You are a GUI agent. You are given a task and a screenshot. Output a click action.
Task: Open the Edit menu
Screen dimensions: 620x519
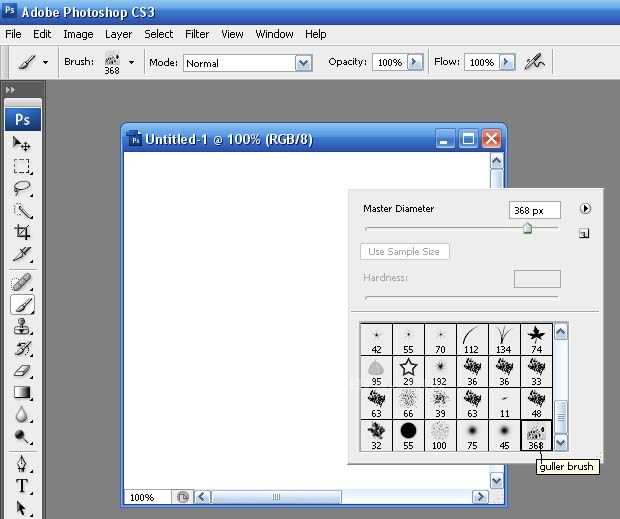tap(42, 34)
